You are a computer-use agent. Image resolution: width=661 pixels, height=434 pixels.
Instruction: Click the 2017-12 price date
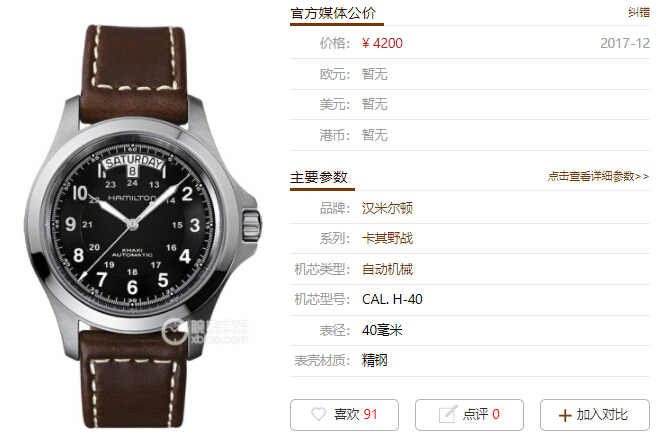tap(625, 43)
